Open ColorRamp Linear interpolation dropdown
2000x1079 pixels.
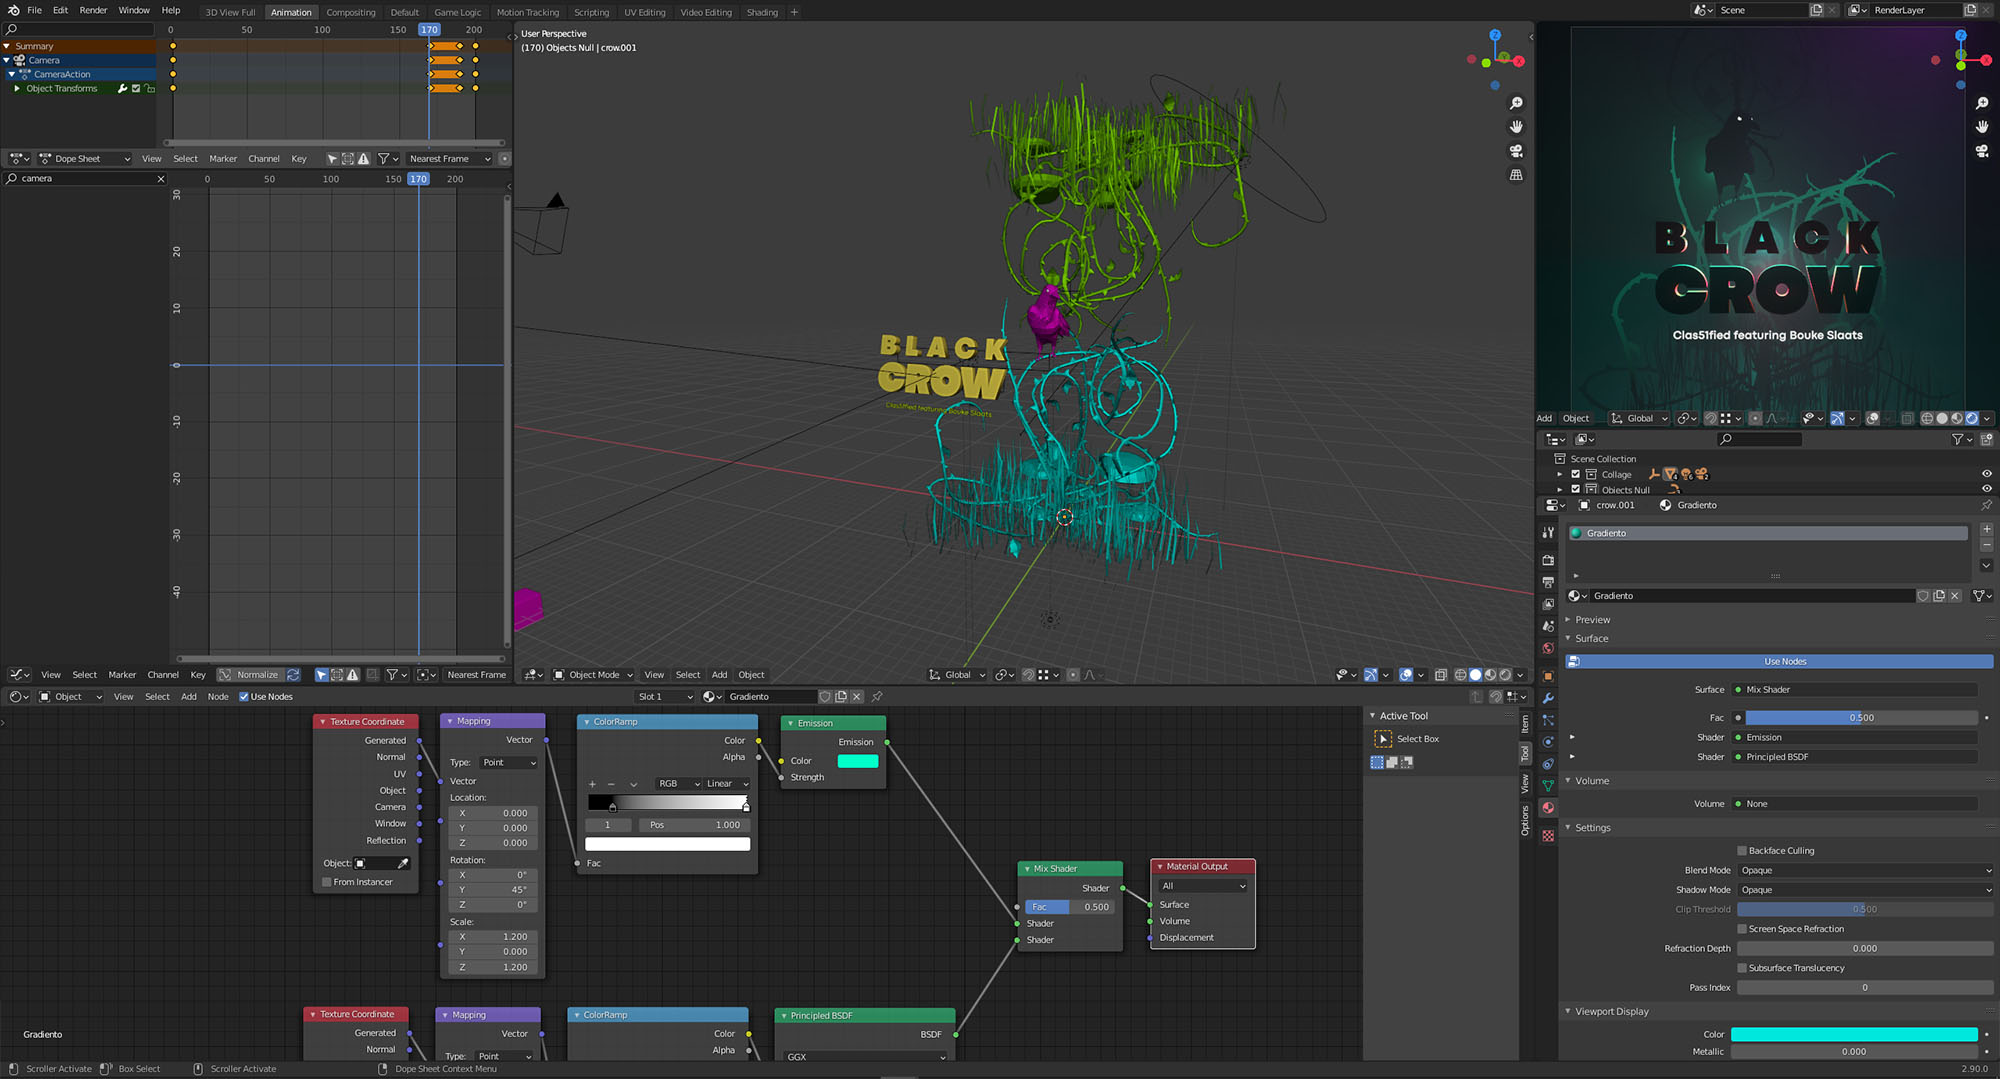(x=727, y=784)
